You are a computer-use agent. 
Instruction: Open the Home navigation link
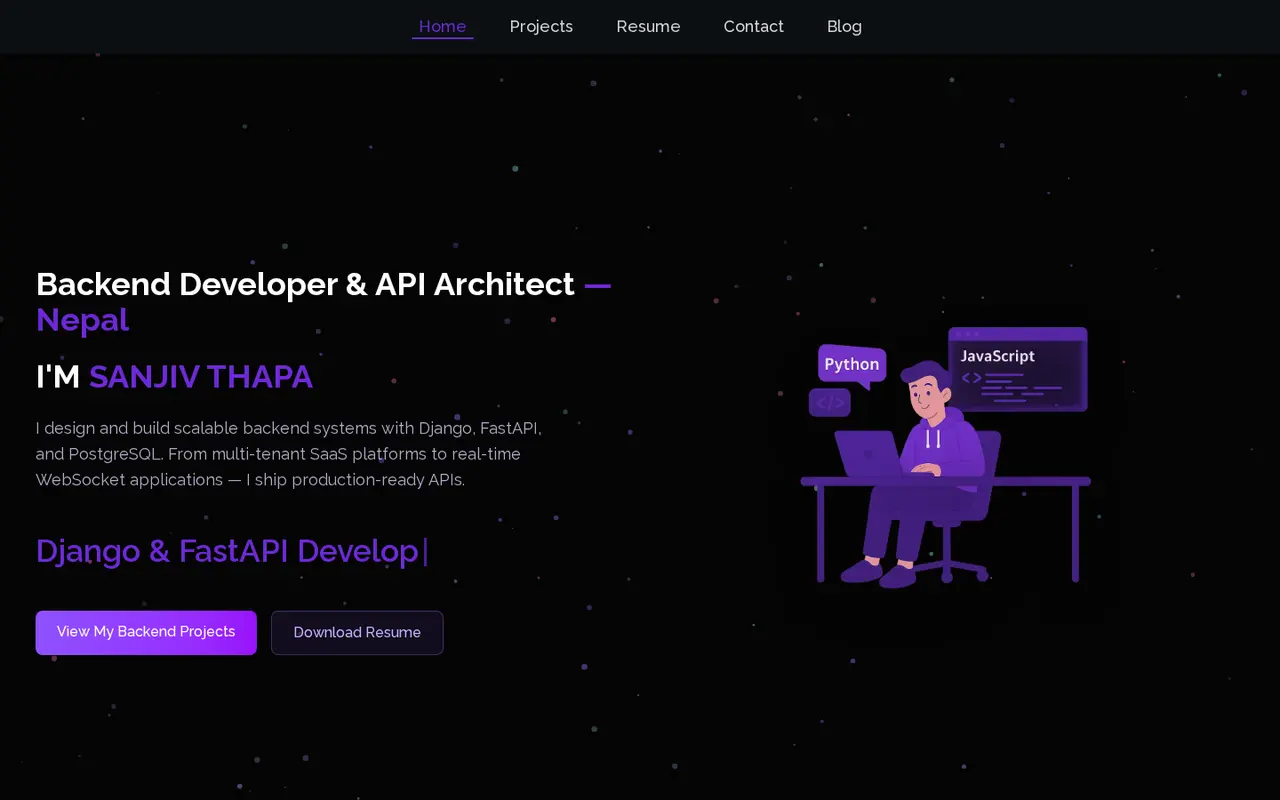(442, 26)
